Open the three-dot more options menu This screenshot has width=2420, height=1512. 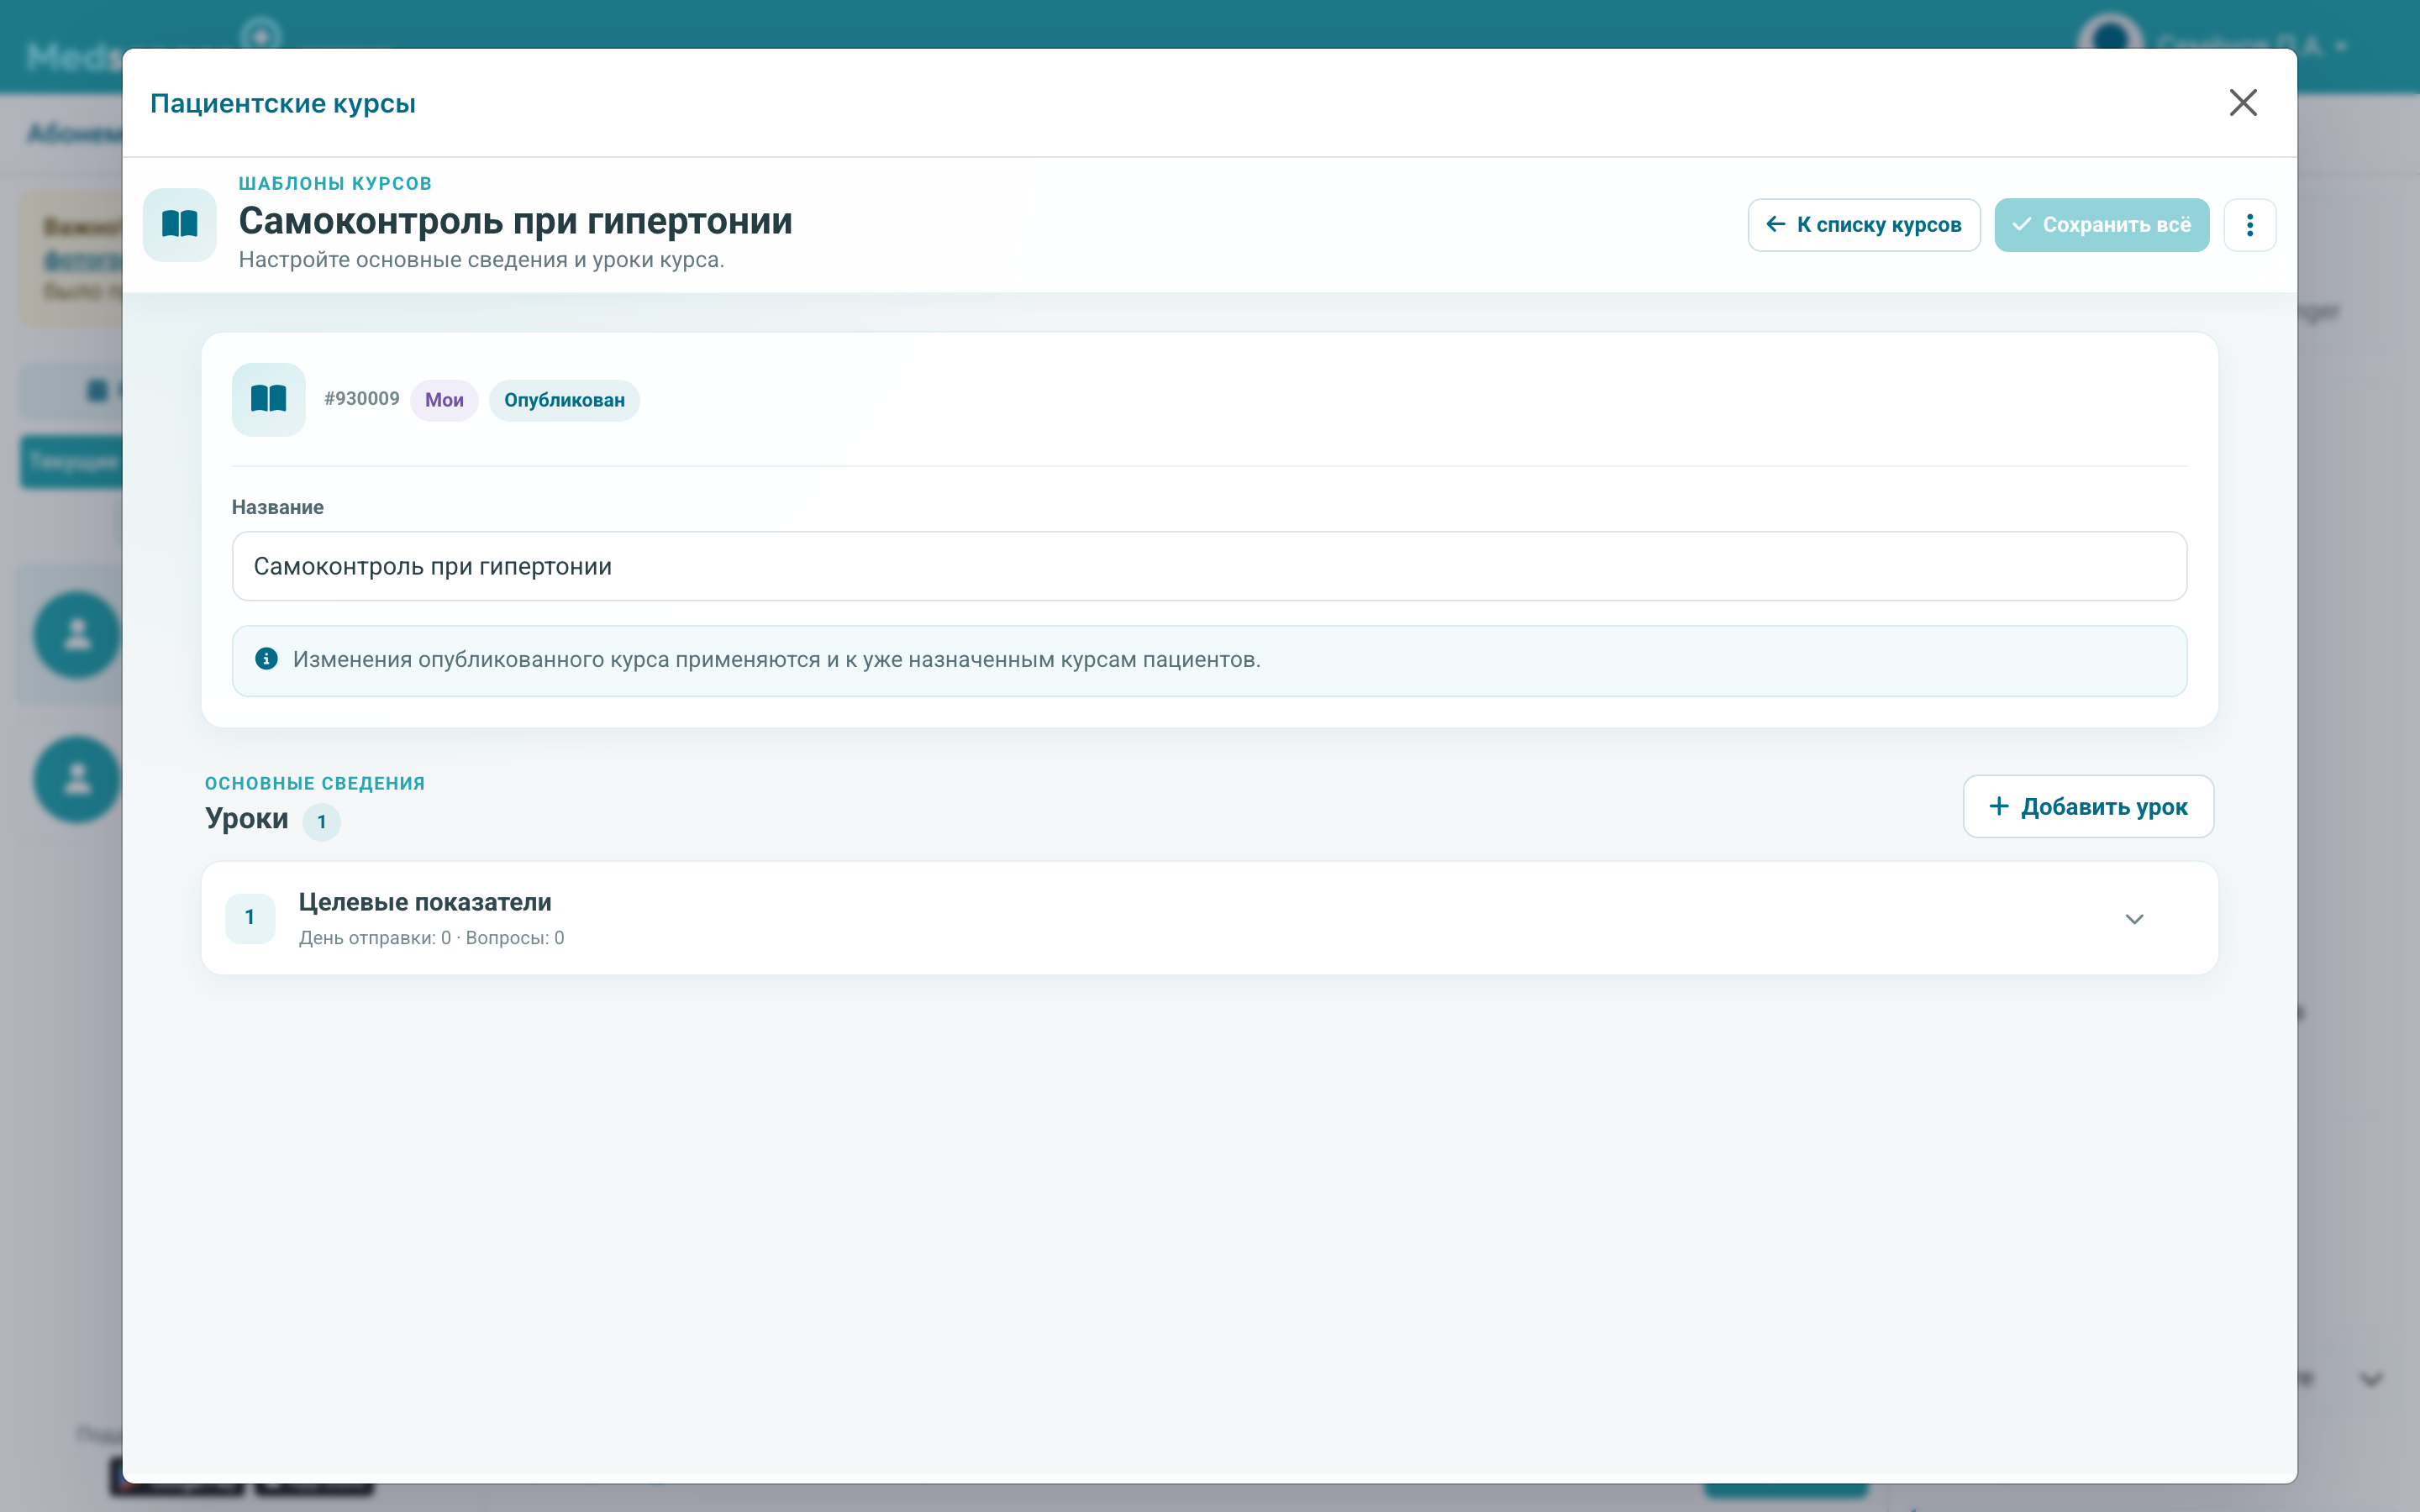(2250, 225)
